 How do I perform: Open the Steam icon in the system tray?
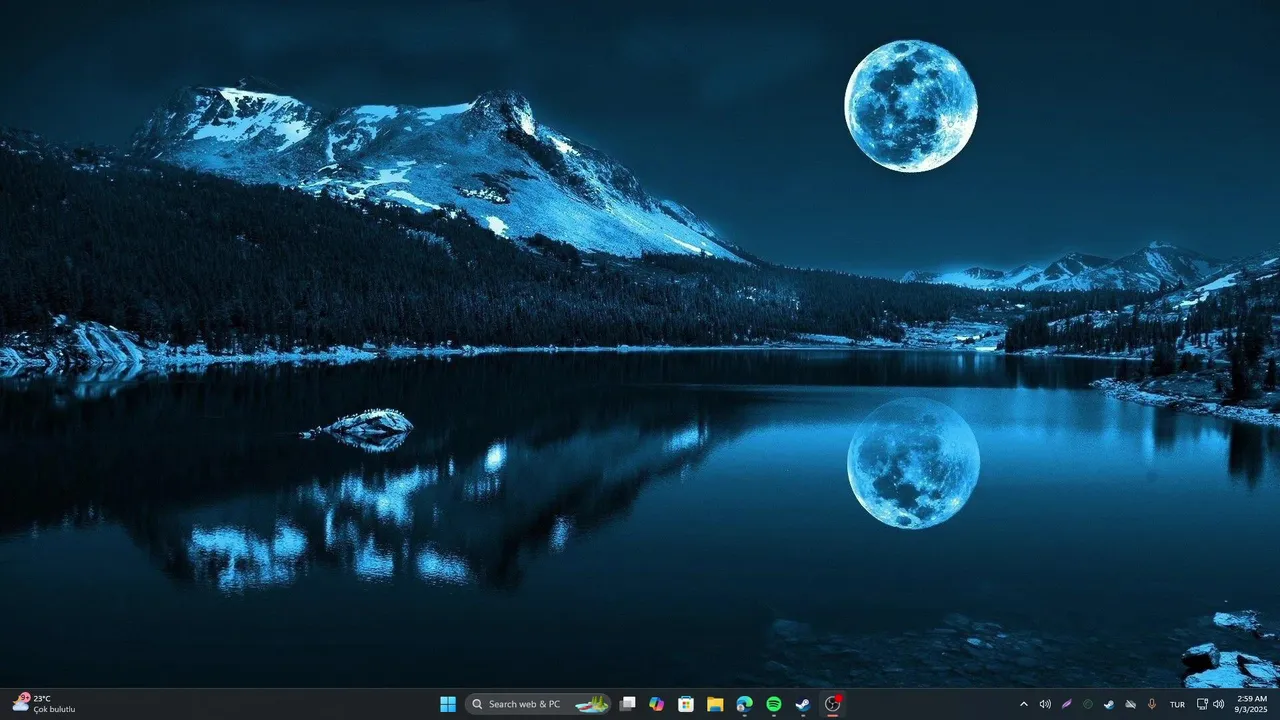pos(1109,704)
